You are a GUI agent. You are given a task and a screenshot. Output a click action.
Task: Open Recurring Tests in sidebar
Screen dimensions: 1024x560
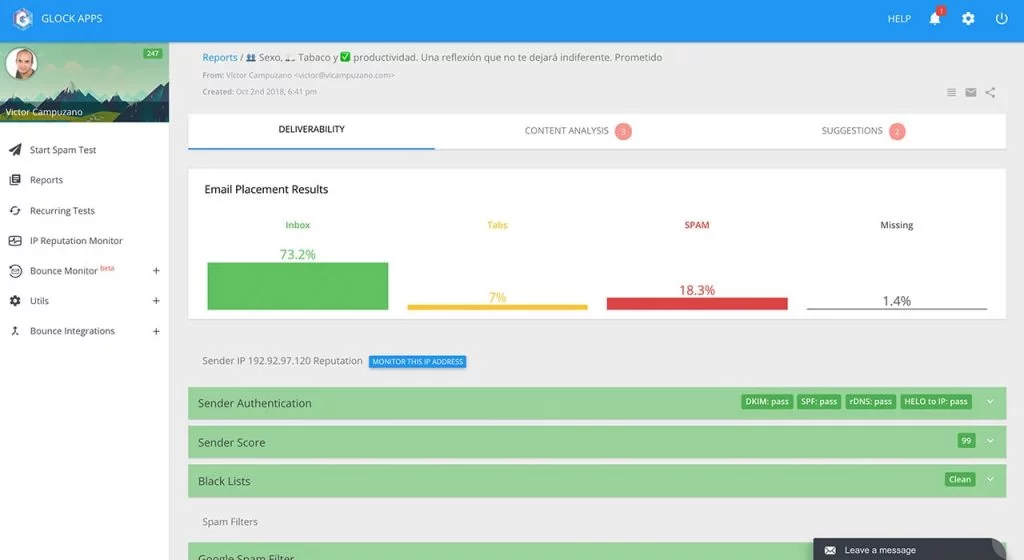(62, 210)
